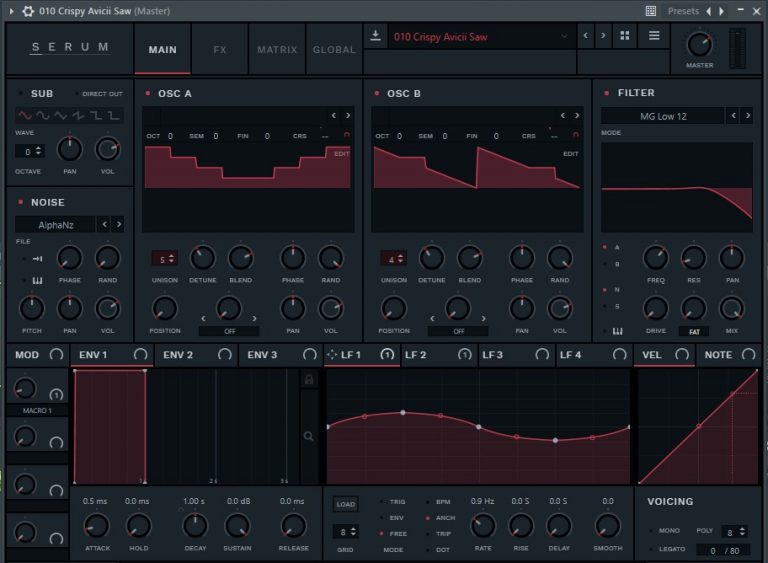Open the hamburger menu icon
The width and height of the screenshot is (768, 563).
[654, 36]
